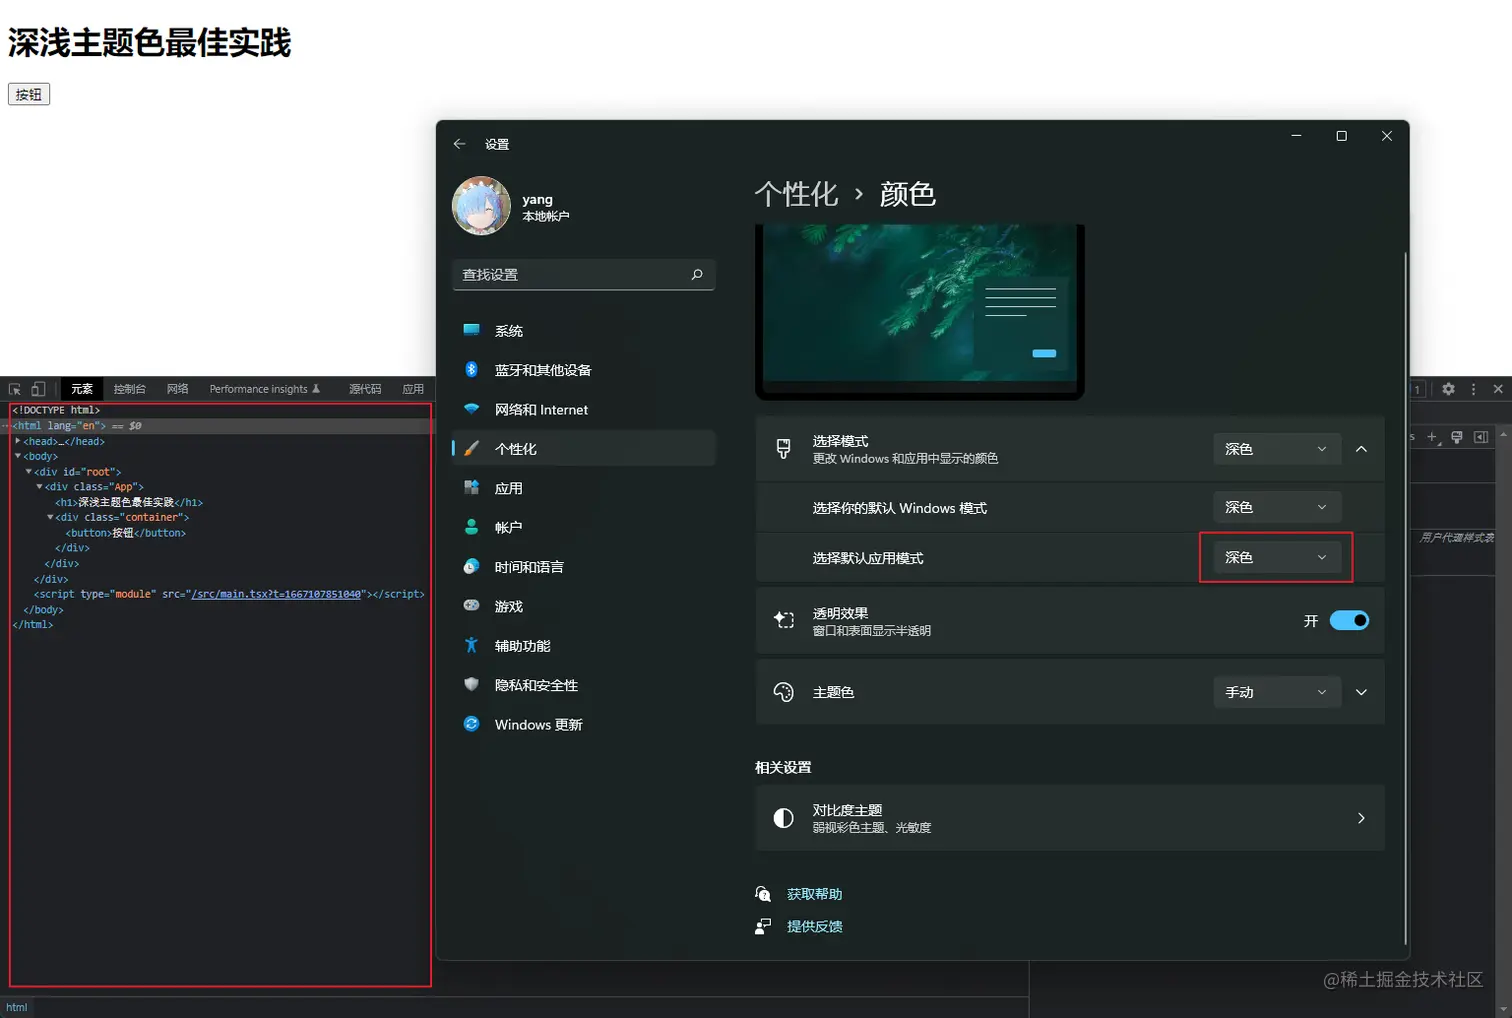
Task: Click the Settings window vertical scrollbar
Action: (1405, 598)
